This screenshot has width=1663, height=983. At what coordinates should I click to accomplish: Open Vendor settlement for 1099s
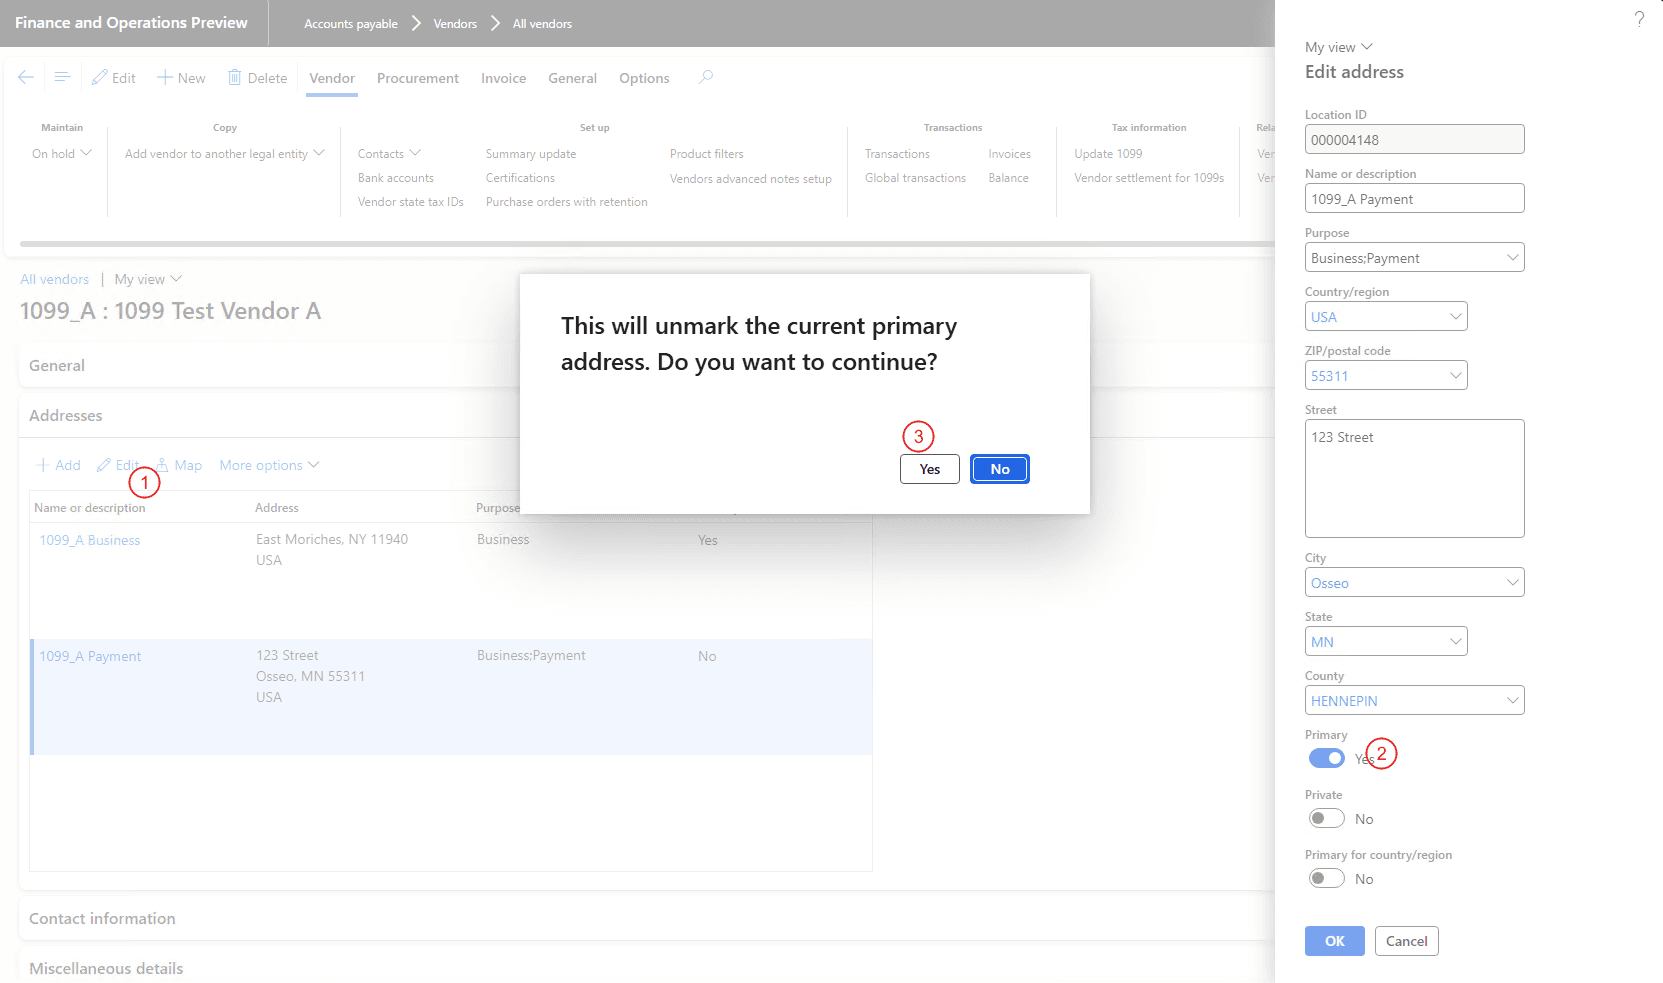(x=1149, y=178)
